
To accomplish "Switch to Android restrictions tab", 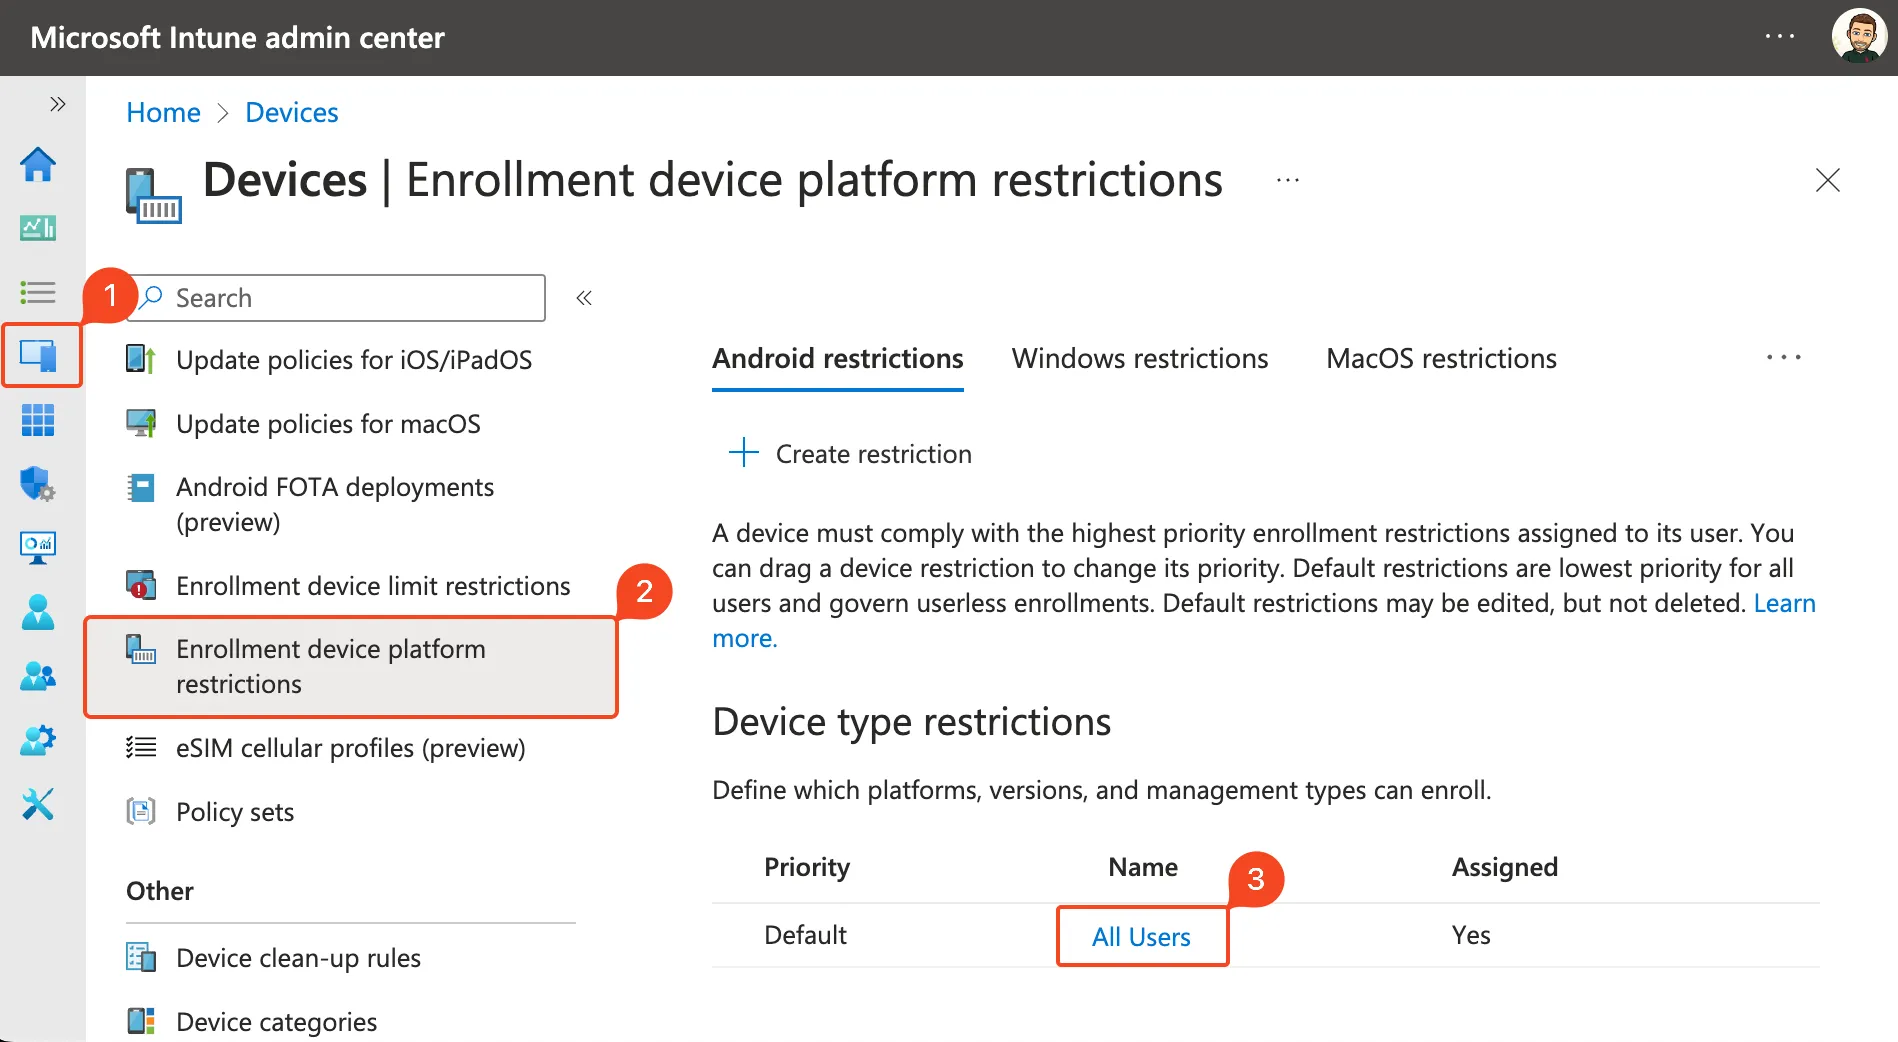I will click(838, 358).
